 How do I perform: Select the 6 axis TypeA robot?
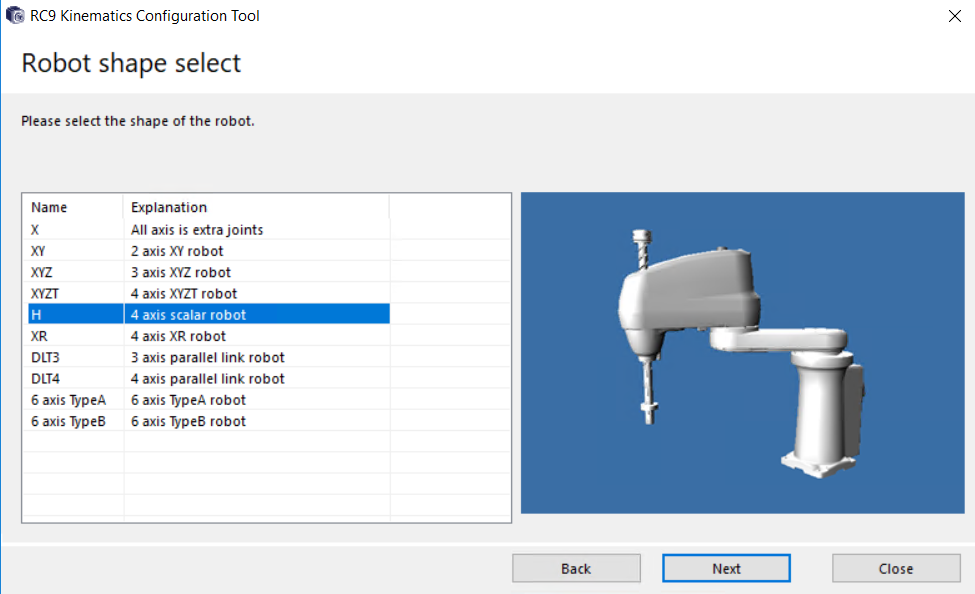(68, 400)
